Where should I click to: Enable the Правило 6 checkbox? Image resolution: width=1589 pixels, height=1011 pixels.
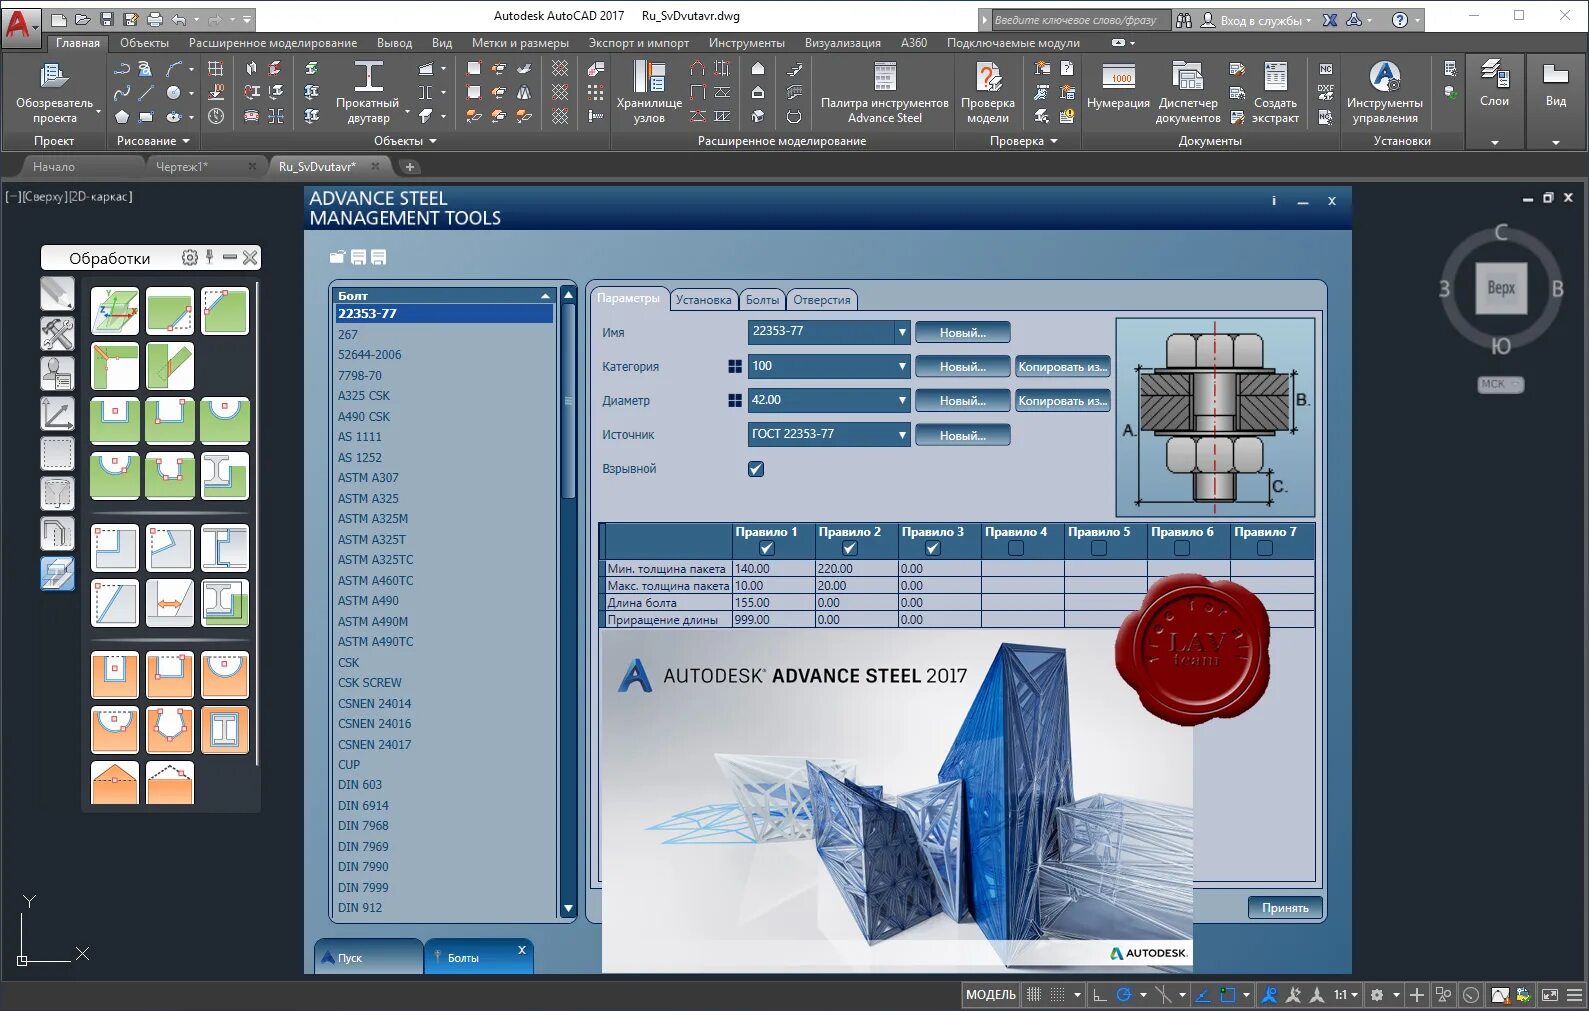click(1182, 548)
